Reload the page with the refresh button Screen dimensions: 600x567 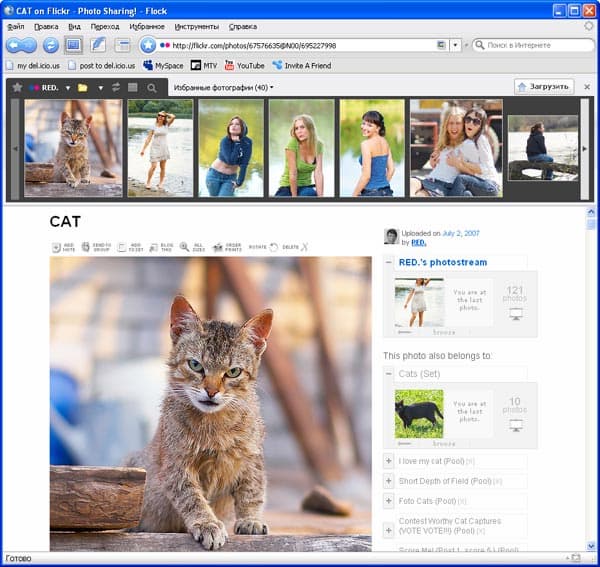[51, 46]
